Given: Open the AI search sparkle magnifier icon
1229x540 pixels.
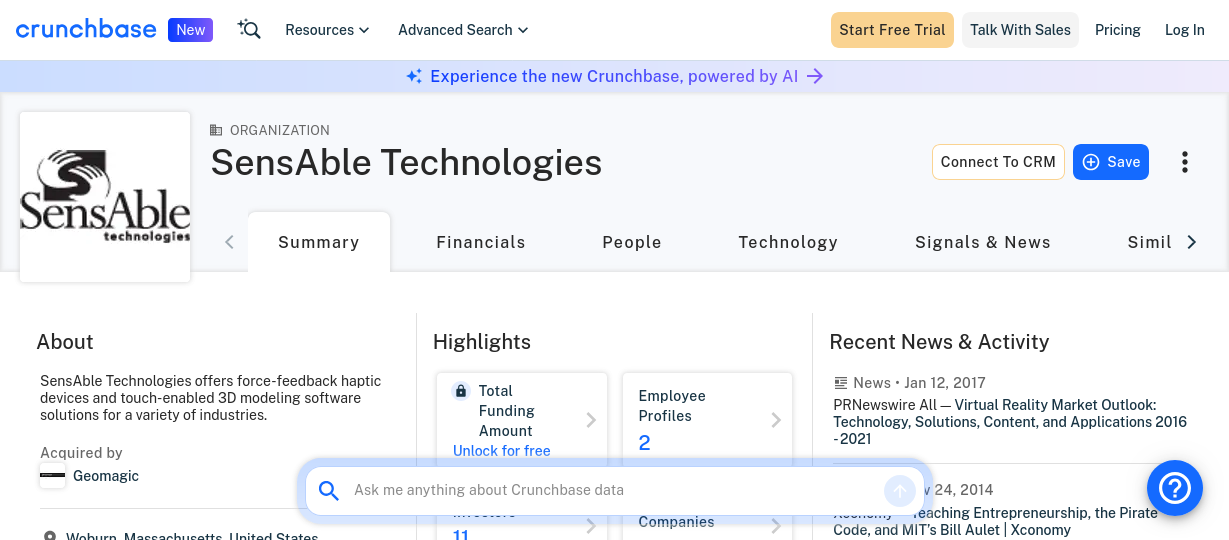Looking at the screenshot, I should (249, 30).
